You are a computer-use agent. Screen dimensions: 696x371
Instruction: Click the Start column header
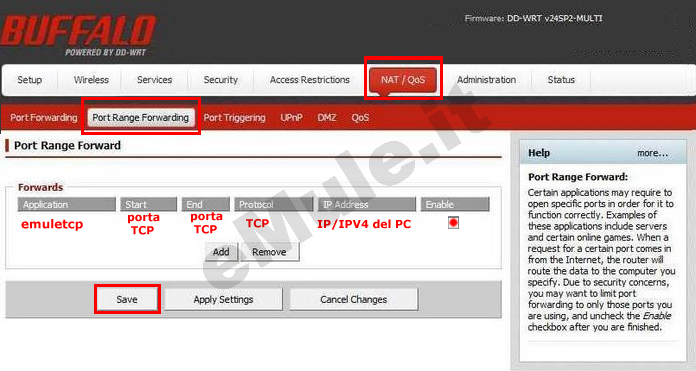coord(148,205)
